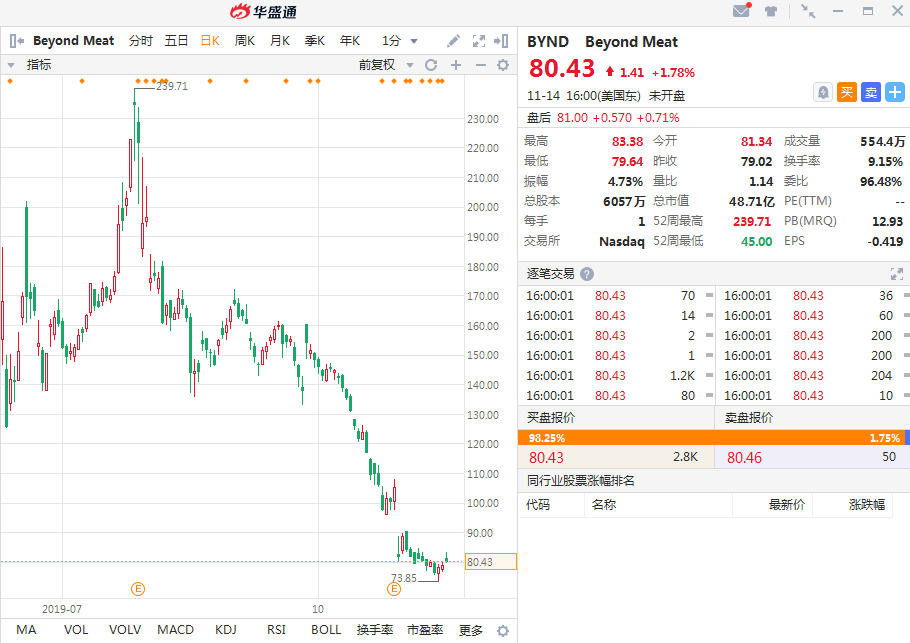Image resolution: width=910 pixels, height=643 pixels.
Task: Select the 周K weekly candlestick tab
Action: [x=244, y=41]
